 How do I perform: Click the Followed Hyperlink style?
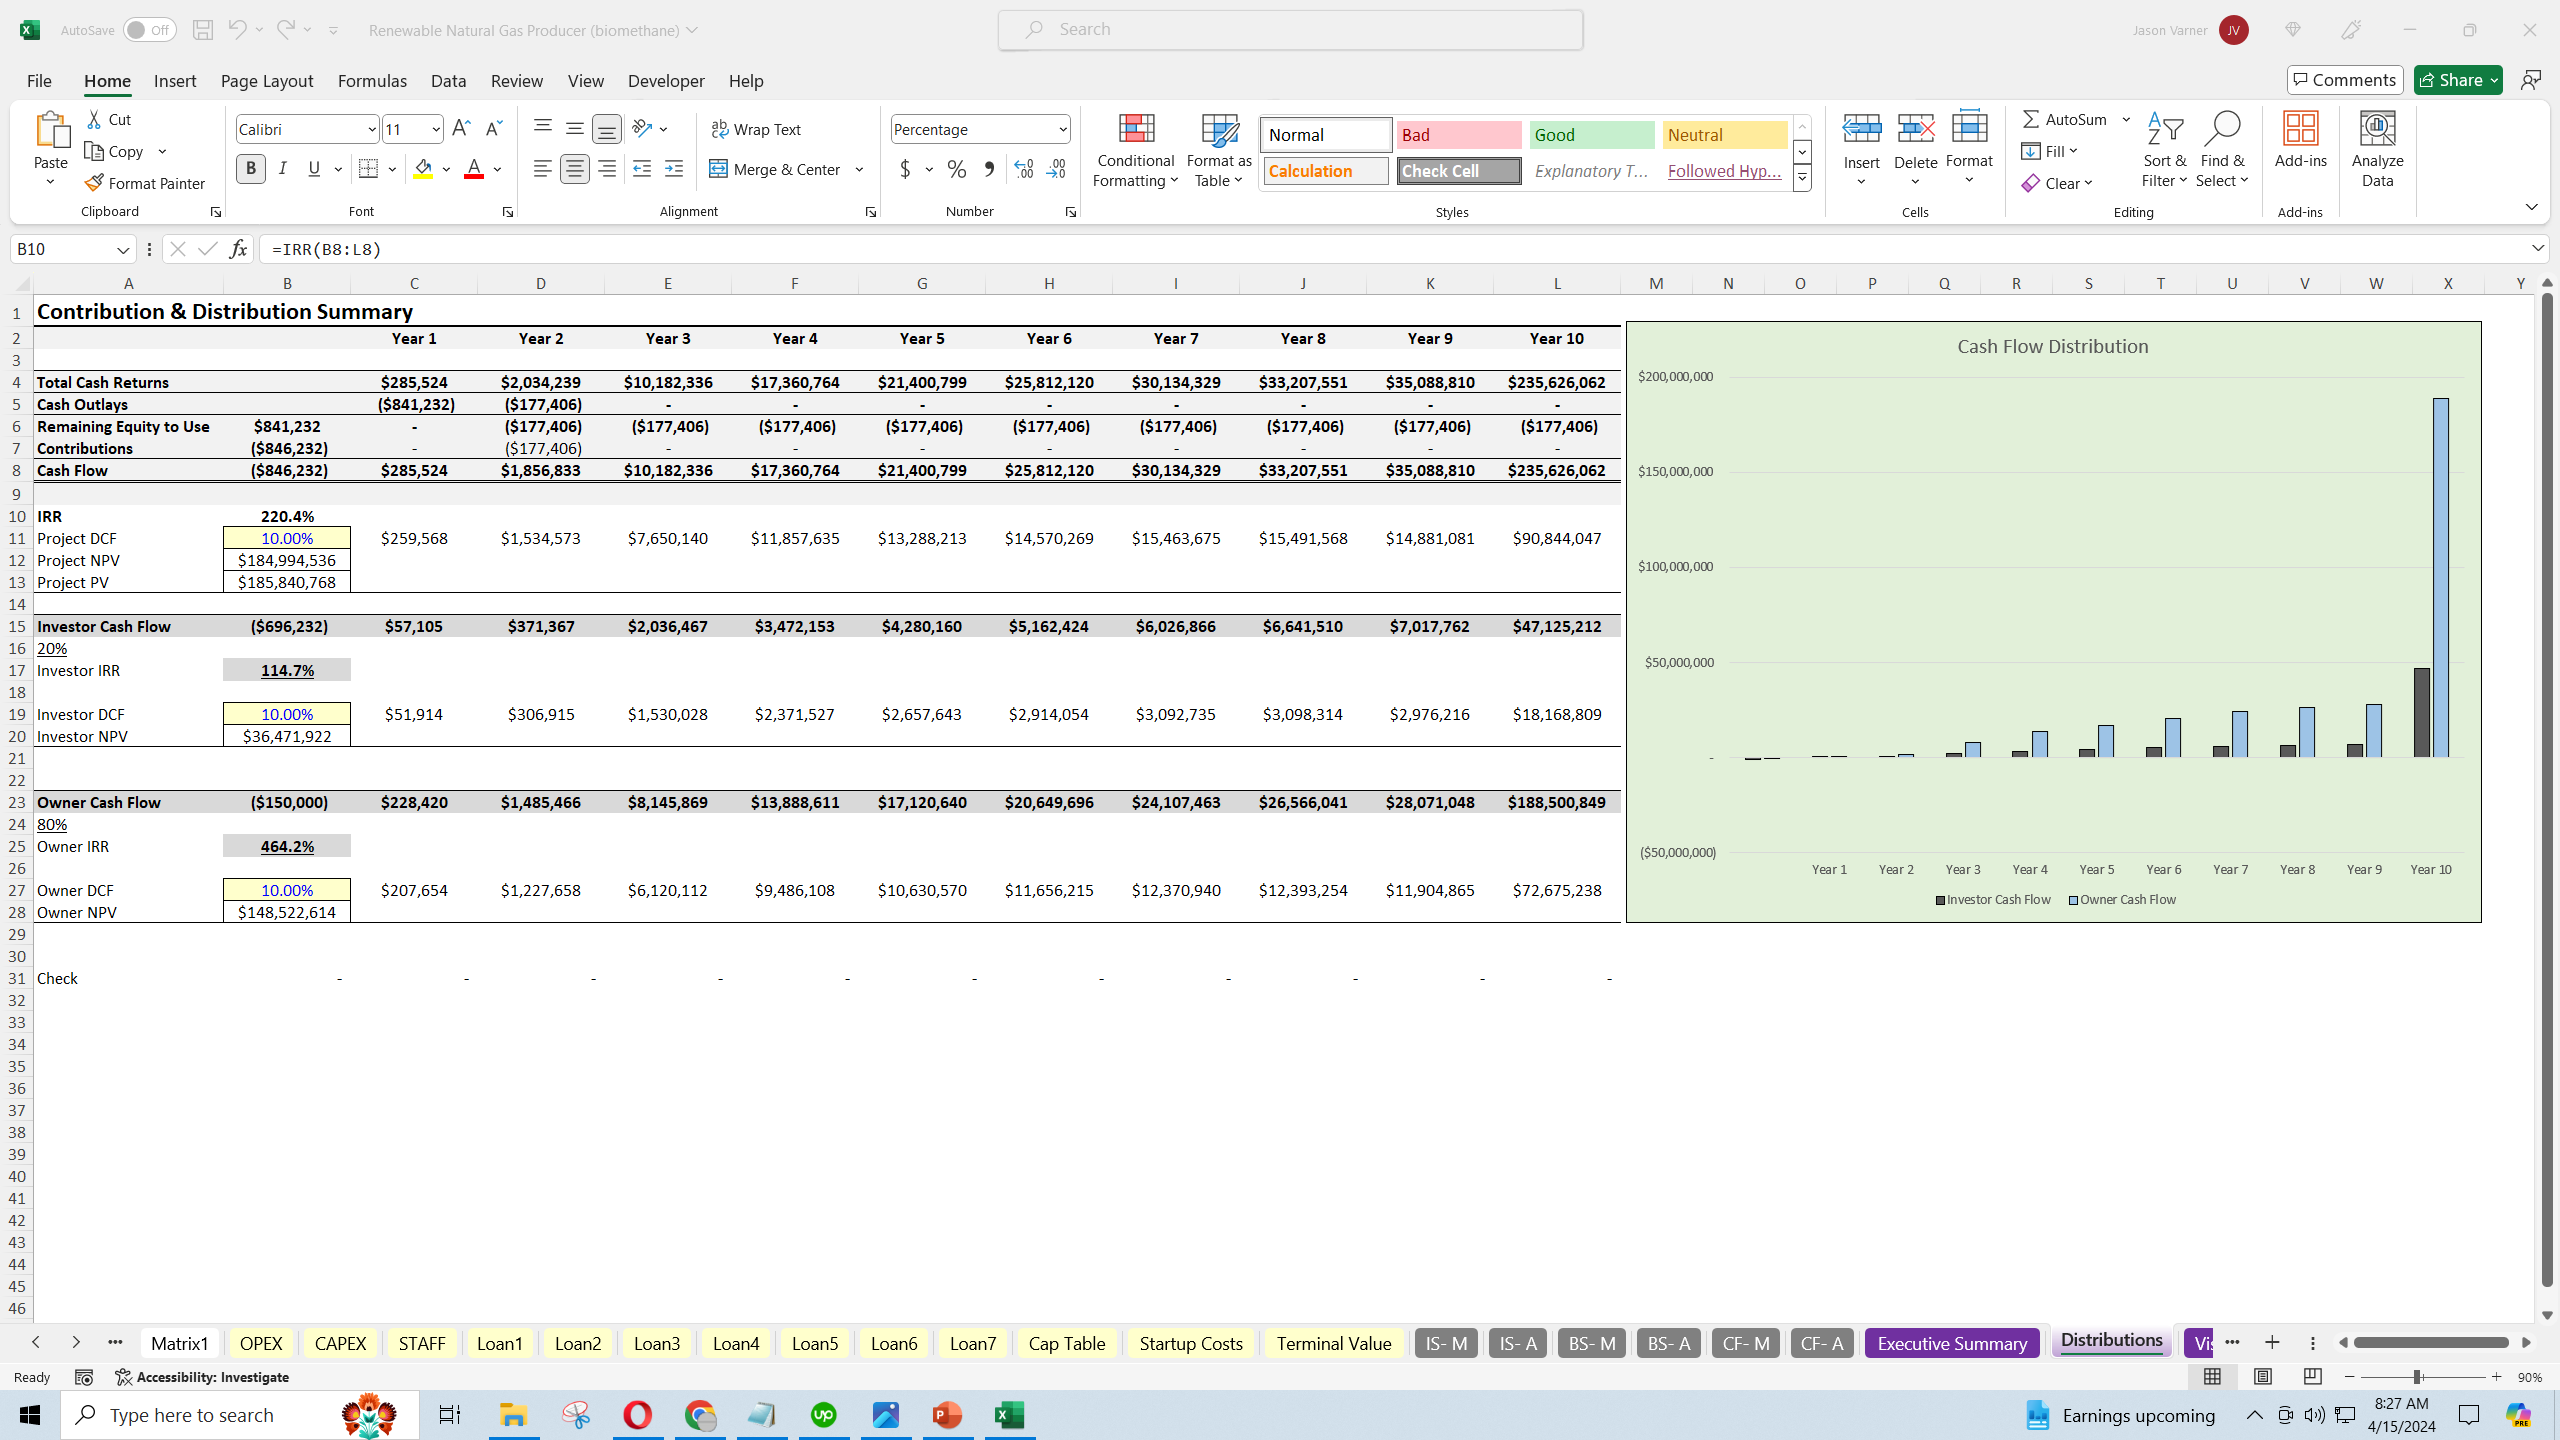(1725, 171)
